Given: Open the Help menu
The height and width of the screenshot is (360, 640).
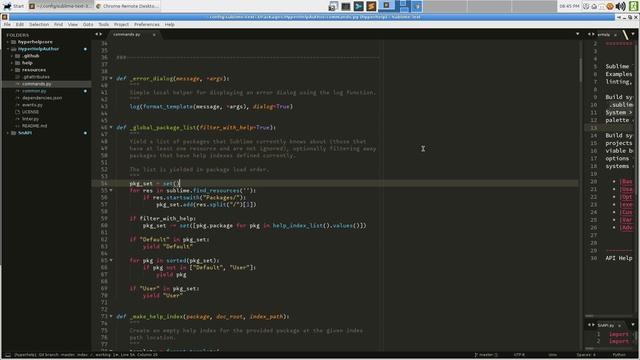Looking at the screenshot, I should [x=170, y=24].
